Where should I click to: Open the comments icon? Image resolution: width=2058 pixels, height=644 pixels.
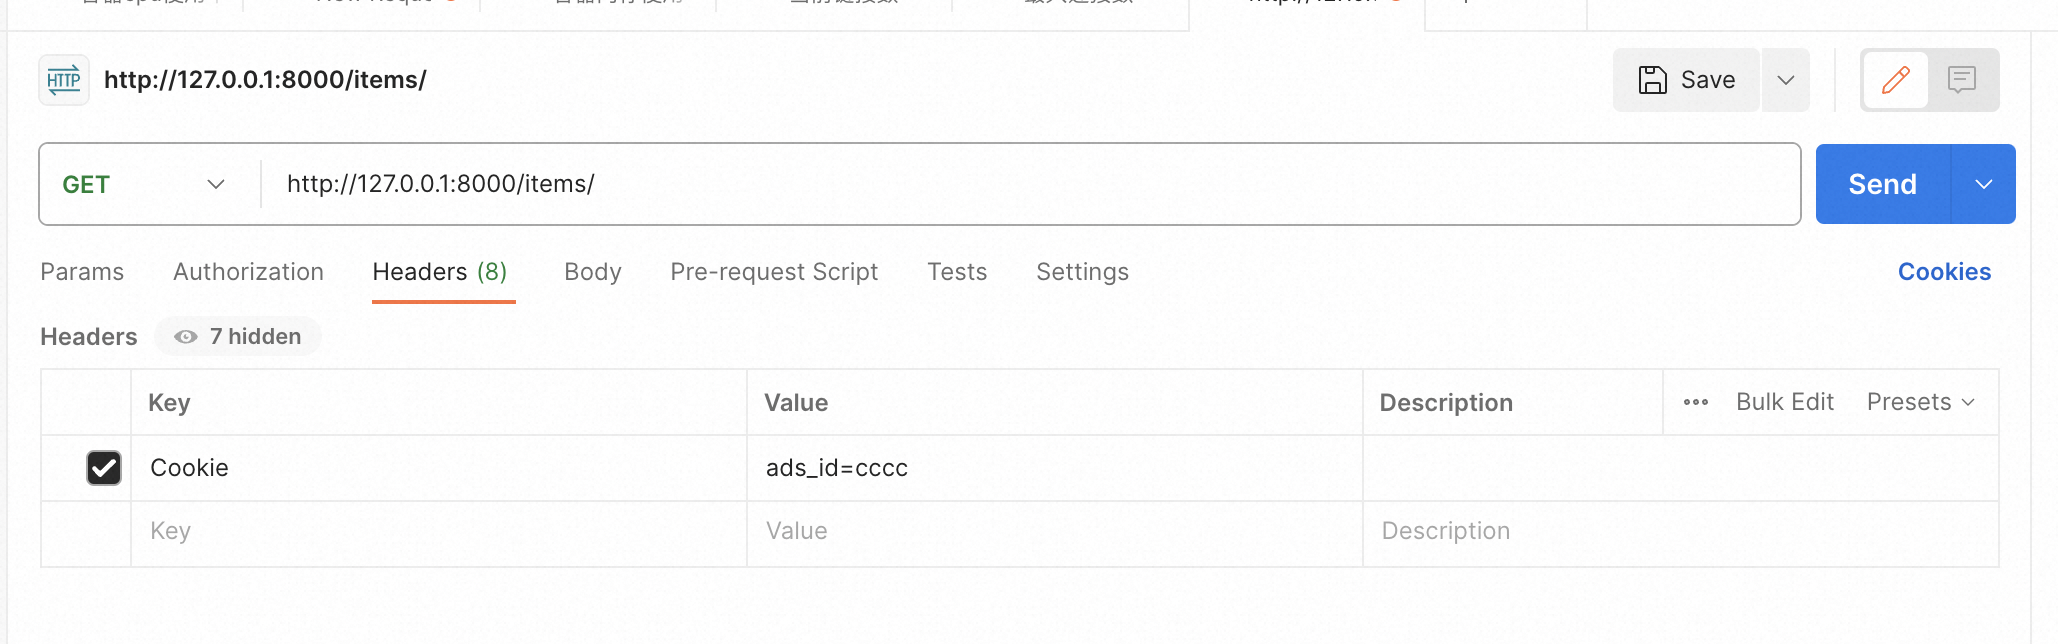coord(1962,80)
